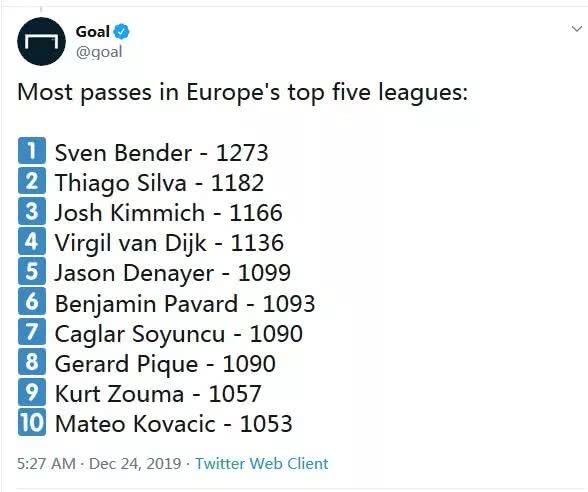Click the number 6 keycap emoji
Viewport: 588px width, 492px height.
(x=32, y=301)
